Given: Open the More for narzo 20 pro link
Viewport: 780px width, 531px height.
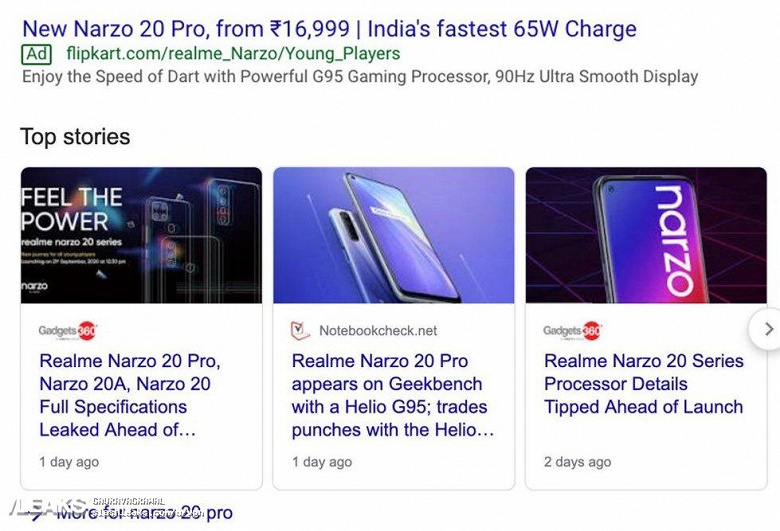Looking at the screenshot, I should tap(145, 513).
